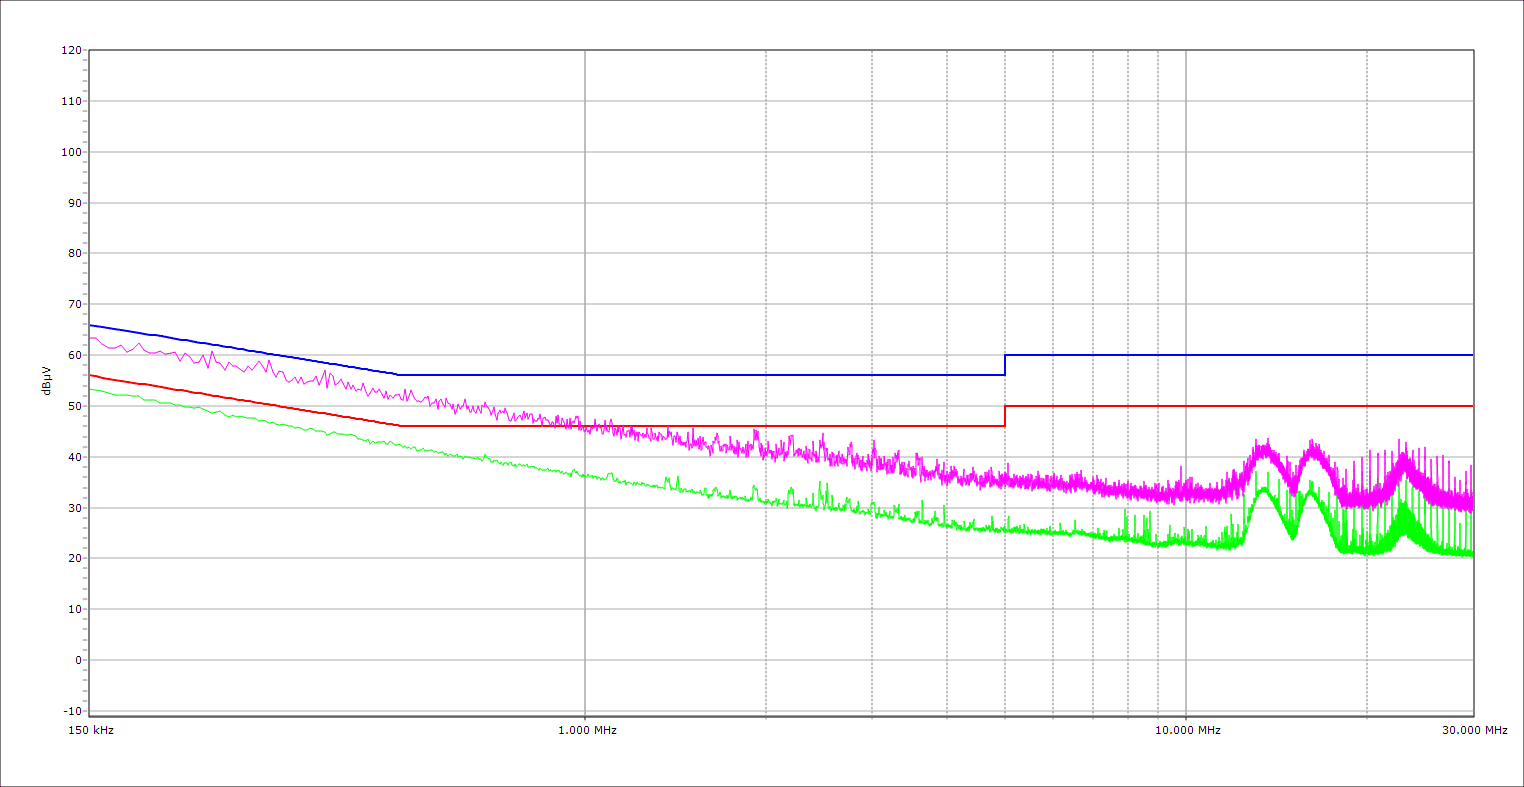Click the blue limit line step at 5 MHz
The width and height of the screenshot is (1524, 787).
click(1005, 365)
